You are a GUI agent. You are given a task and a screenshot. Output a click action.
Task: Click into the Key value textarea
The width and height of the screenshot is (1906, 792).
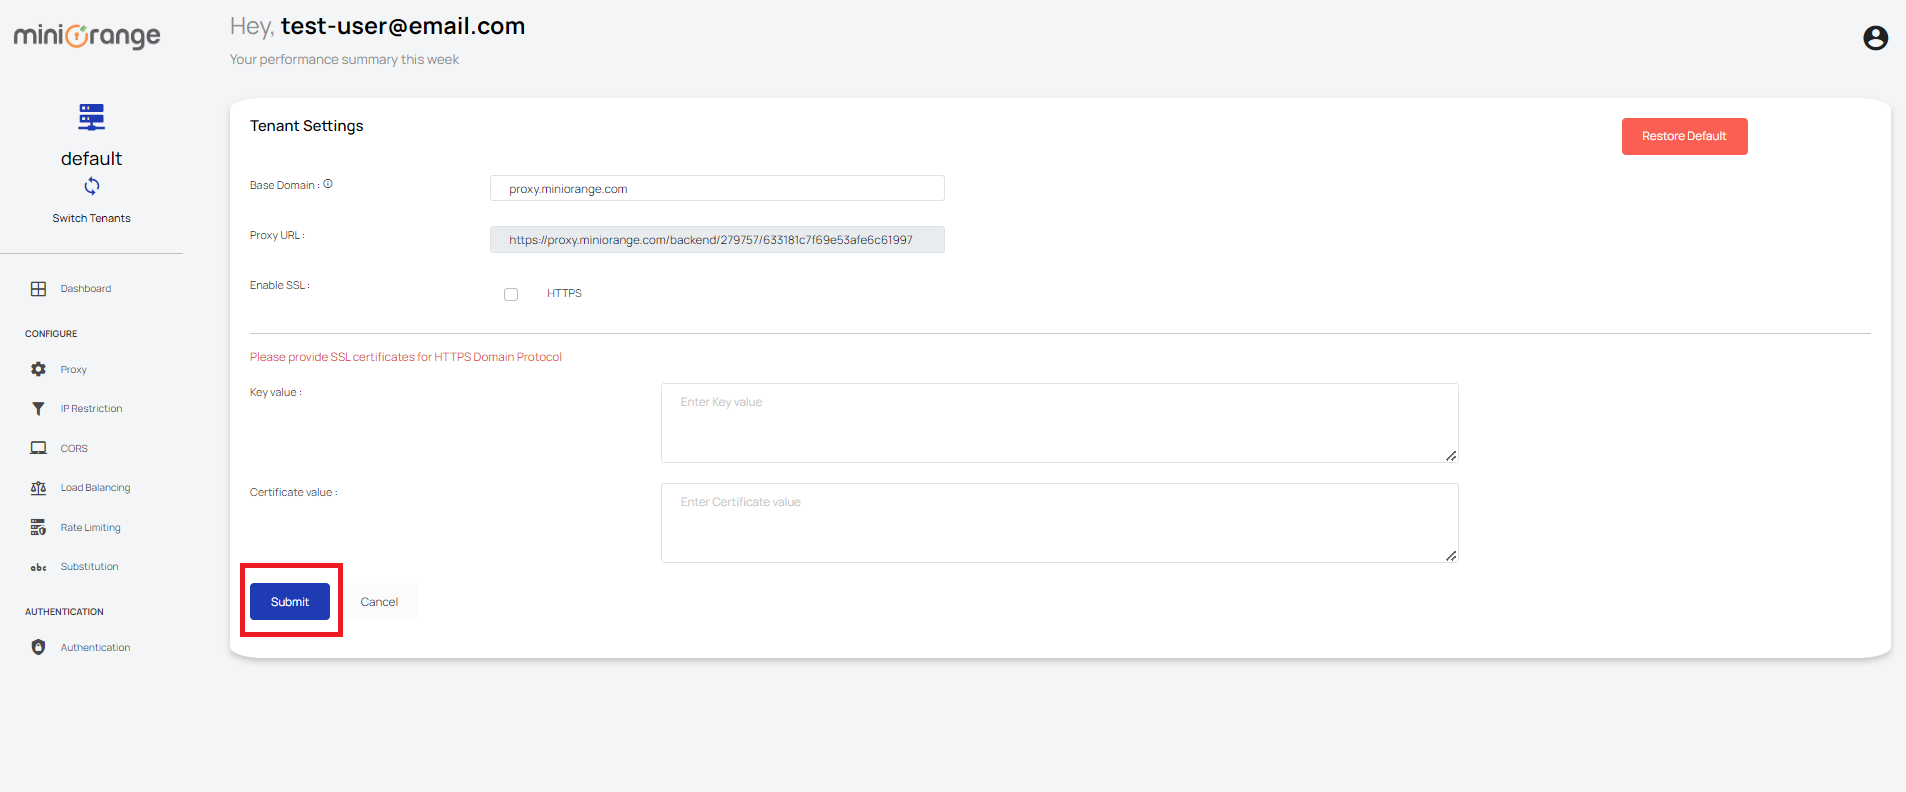[1059, 423]
